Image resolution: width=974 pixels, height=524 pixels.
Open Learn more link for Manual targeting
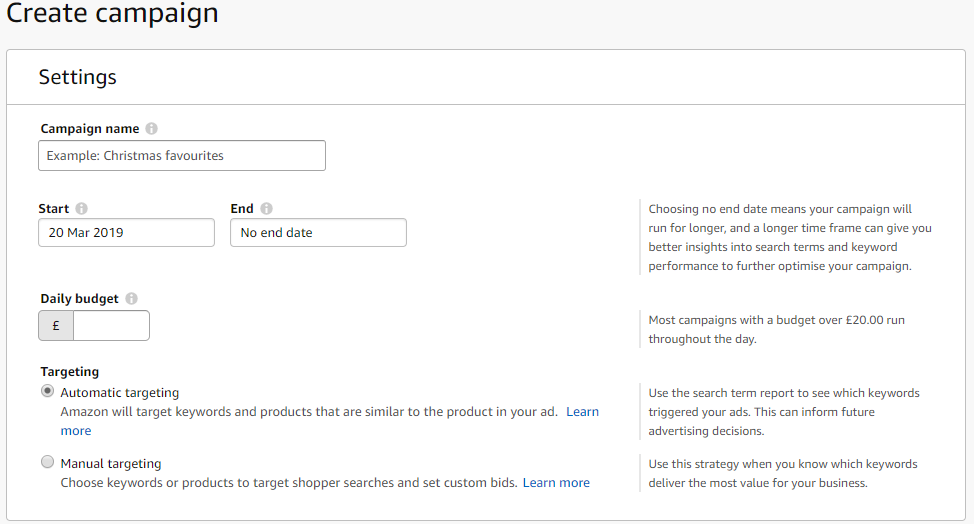556,482
